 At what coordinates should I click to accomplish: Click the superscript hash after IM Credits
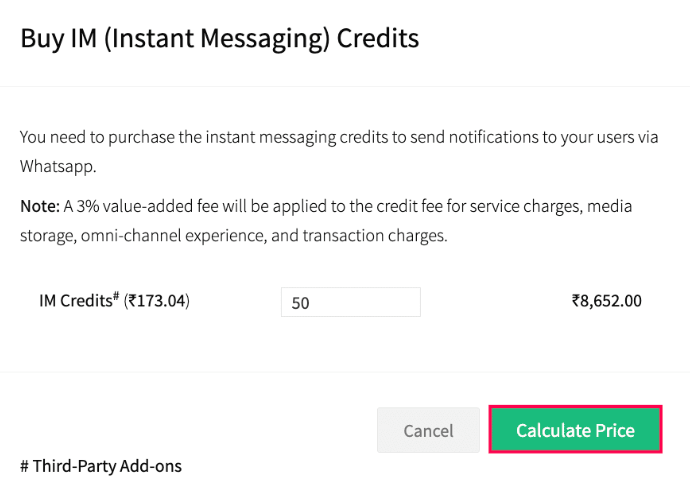116,297
